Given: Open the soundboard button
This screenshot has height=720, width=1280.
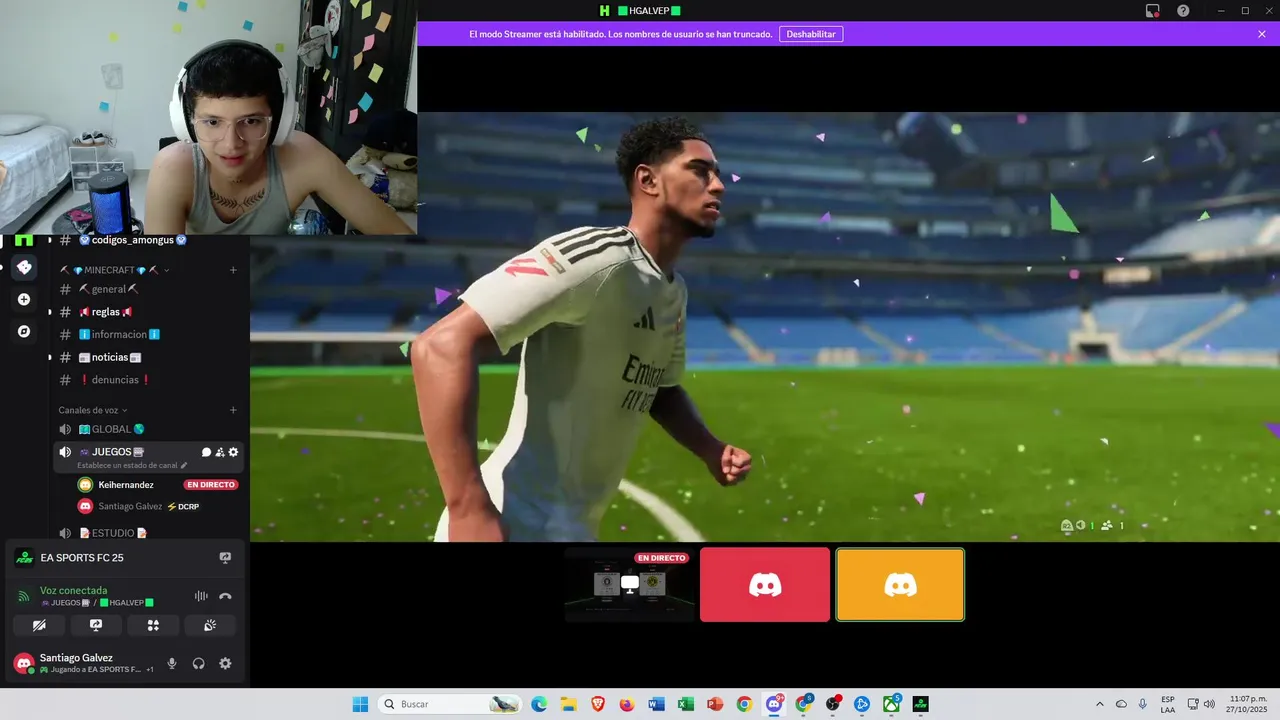Looking at the screenshot, I should 210,625.
